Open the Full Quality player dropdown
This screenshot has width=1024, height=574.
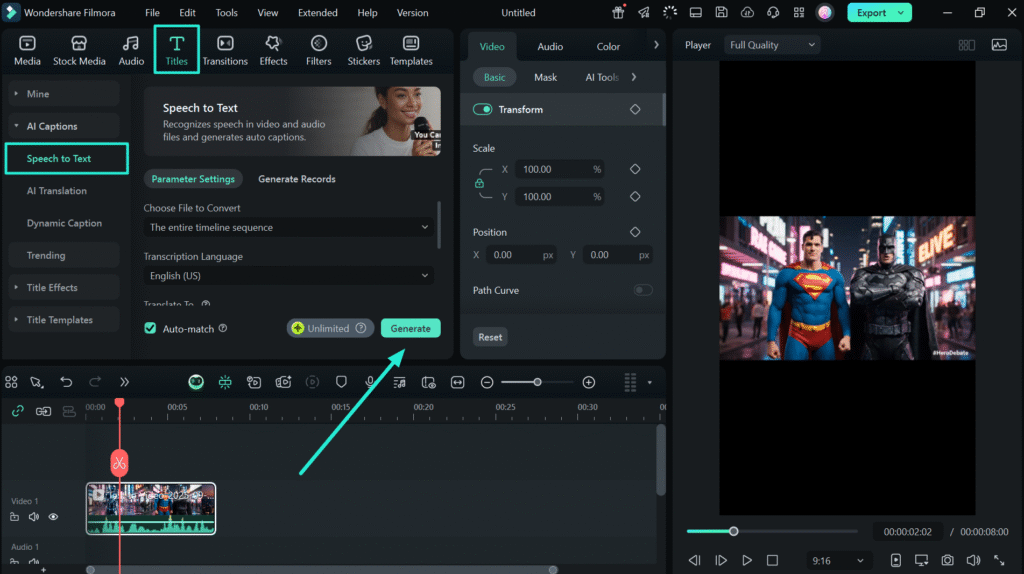click(x=772, y=45)
